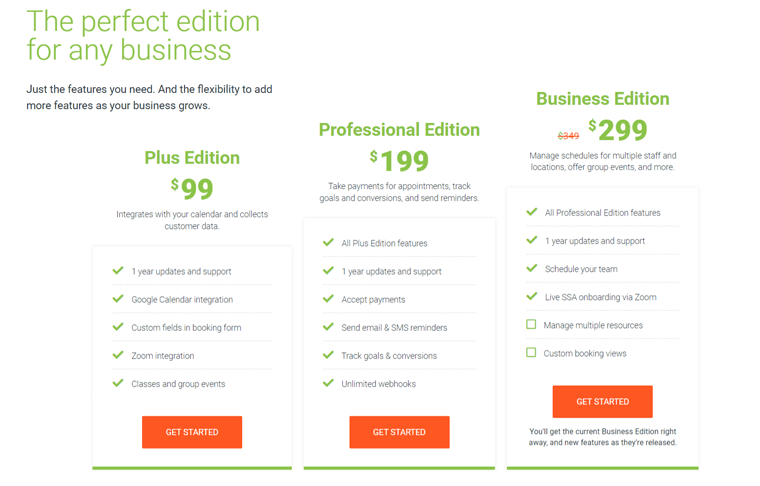Click checkmark beside Zoom integration

(118, 355)
